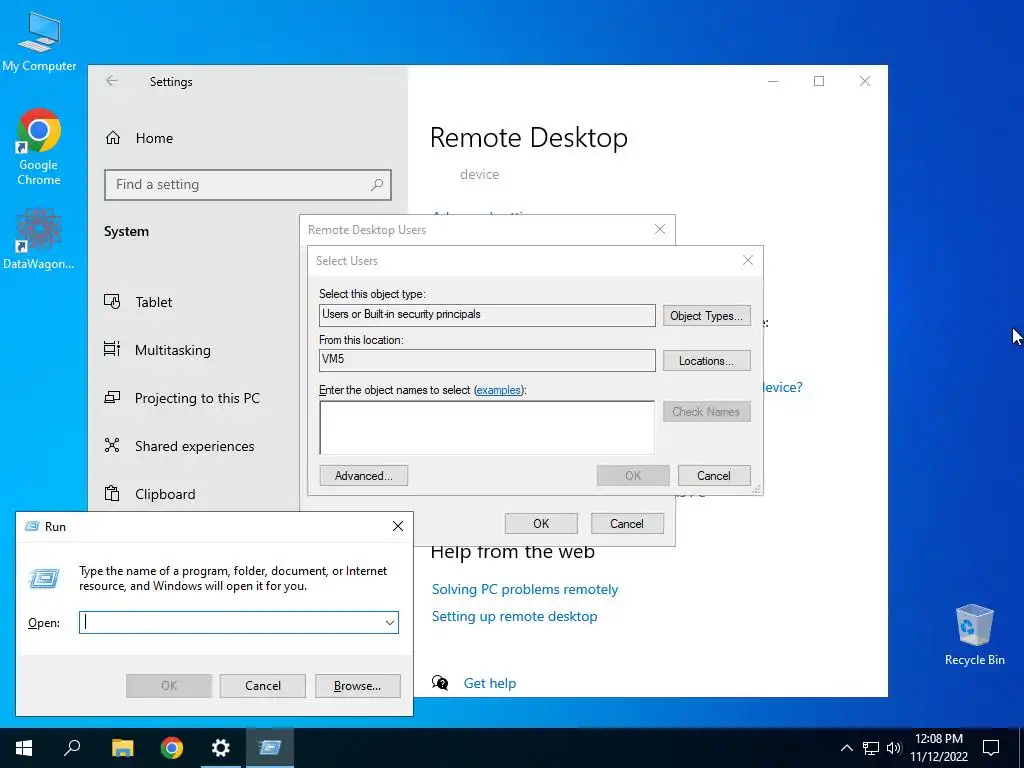Image resolution: width=1024 pixels, height=768 pixels.
Task: Select Home label in Settings sidebar
Action: [154, 138]
